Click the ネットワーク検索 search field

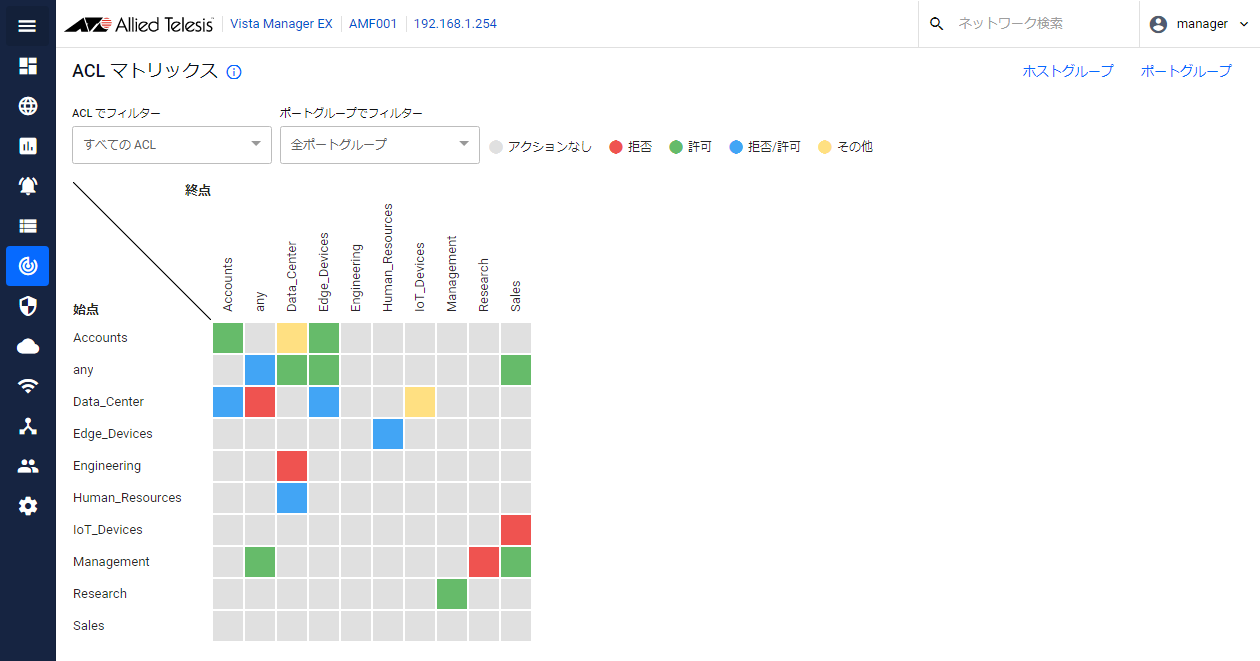click(x=1029, y=24)
